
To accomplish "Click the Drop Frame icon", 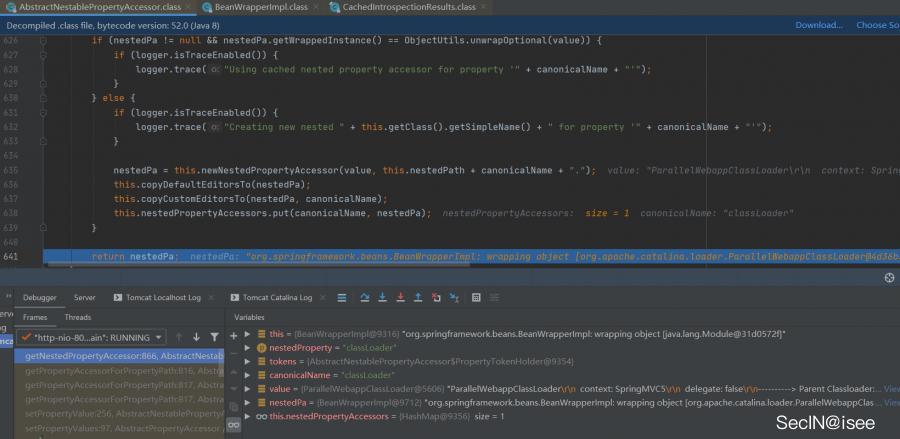I will click(x=436, y=297).
